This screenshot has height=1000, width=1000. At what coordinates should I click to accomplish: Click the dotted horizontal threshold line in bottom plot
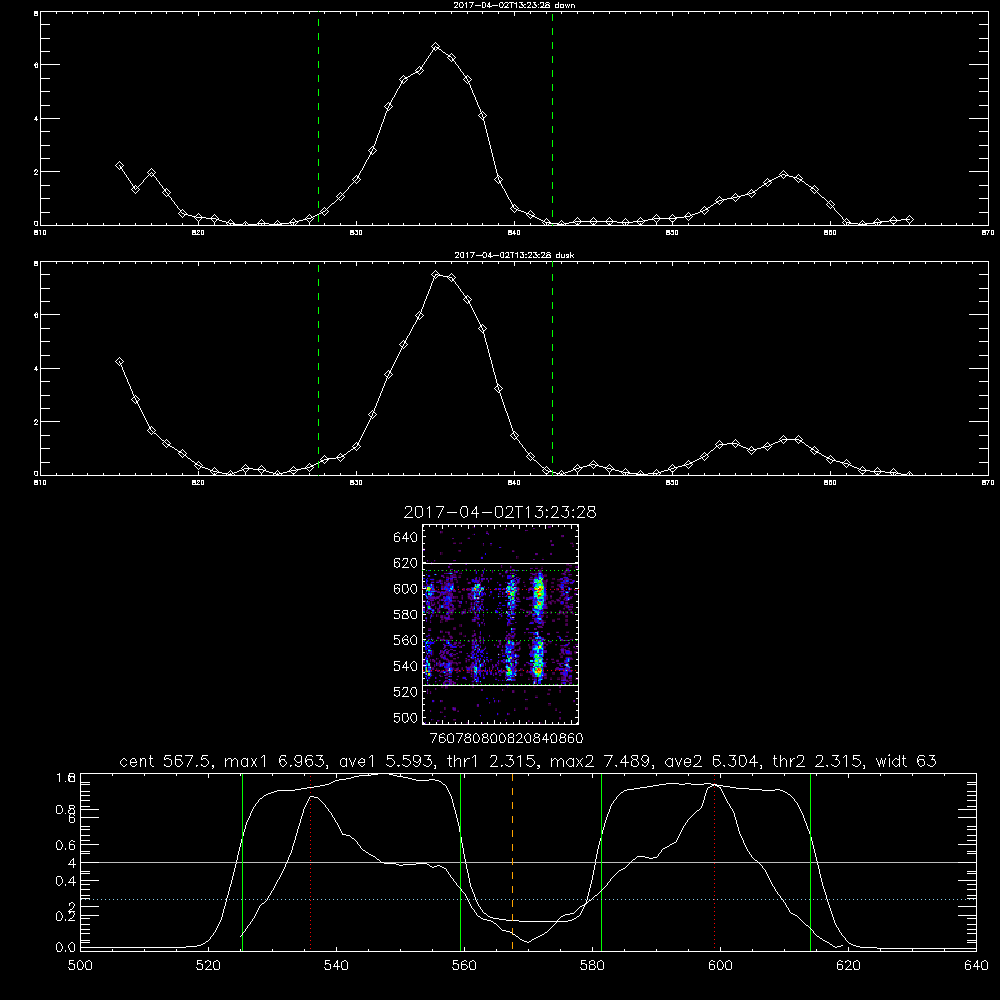(528, 899)
